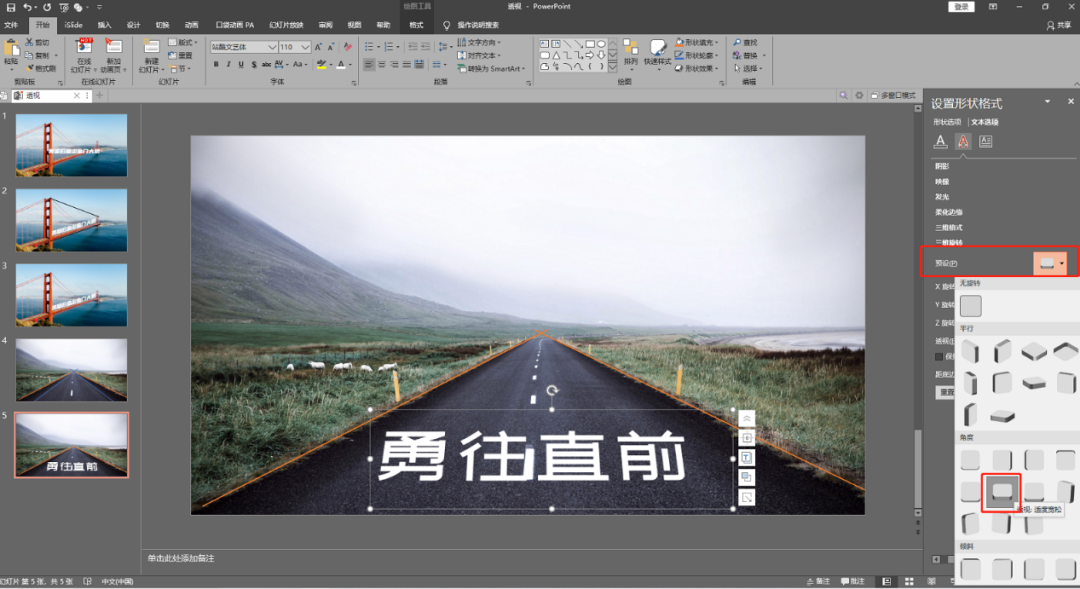Apply underline to selected text
The height and width of the screenshot is (589, 1080).
pos(241,64)
